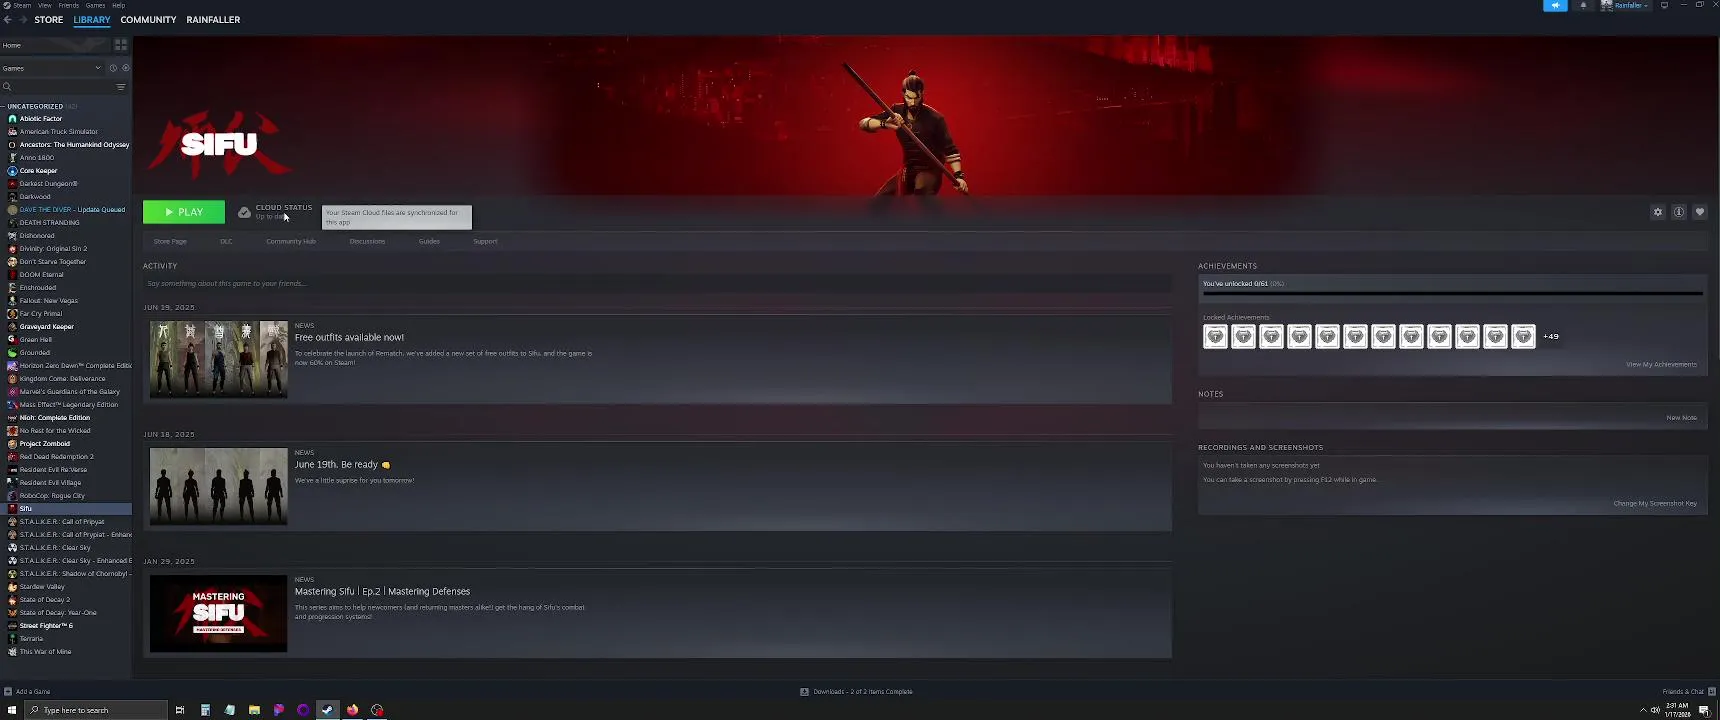
Task: Open Sifu Store Page link
Action: tap(170, 241)
